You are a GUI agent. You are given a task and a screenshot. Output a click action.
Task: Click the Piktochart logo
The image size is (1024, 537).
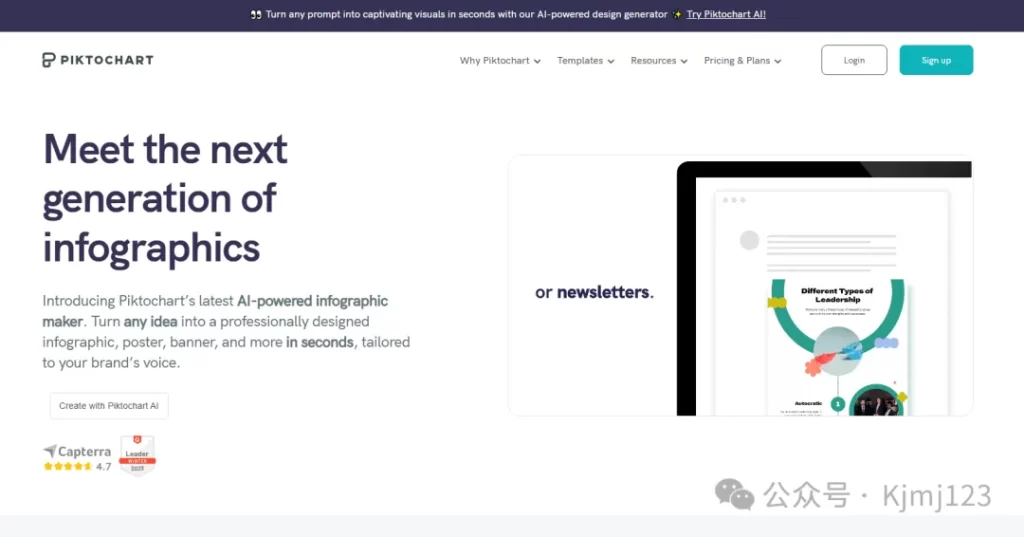(x=98, y=60)
